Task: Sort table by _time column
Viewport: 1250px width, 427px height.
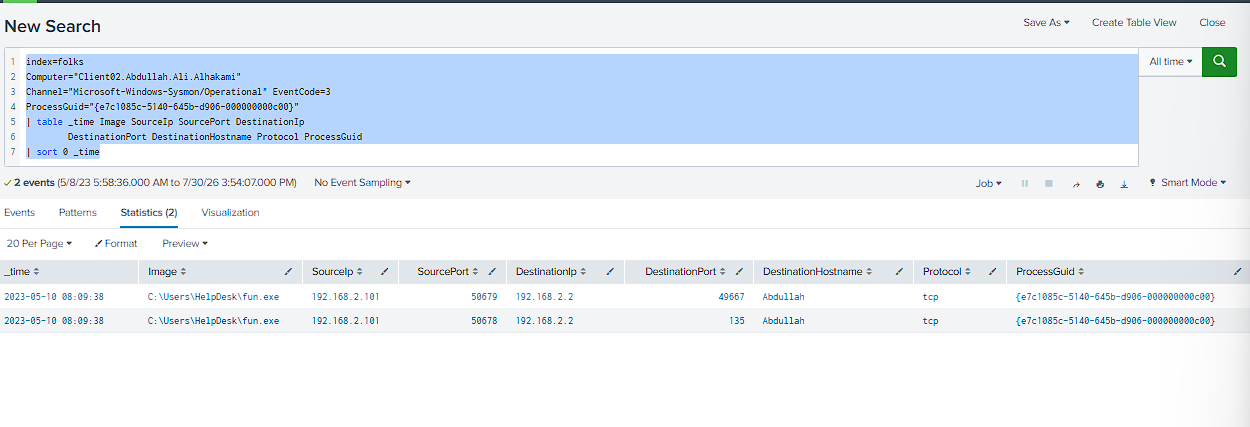Action: tap(21, 271)
